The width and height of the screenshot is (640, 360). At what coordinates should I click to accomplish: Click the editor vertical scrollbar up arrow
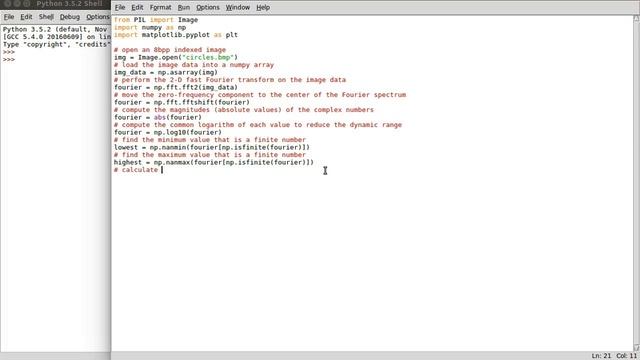point(636,18)
